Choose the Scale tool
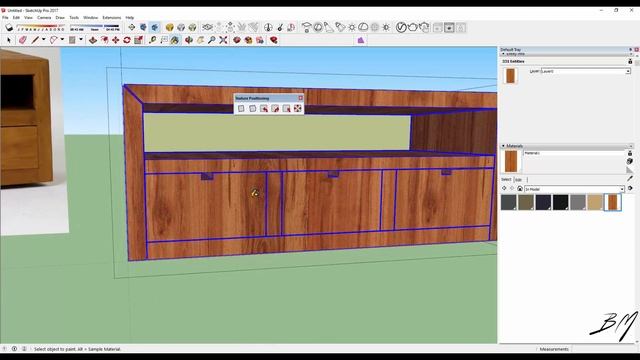The width and height of the screenshot is (640, 360). click(x=138, y=40)
